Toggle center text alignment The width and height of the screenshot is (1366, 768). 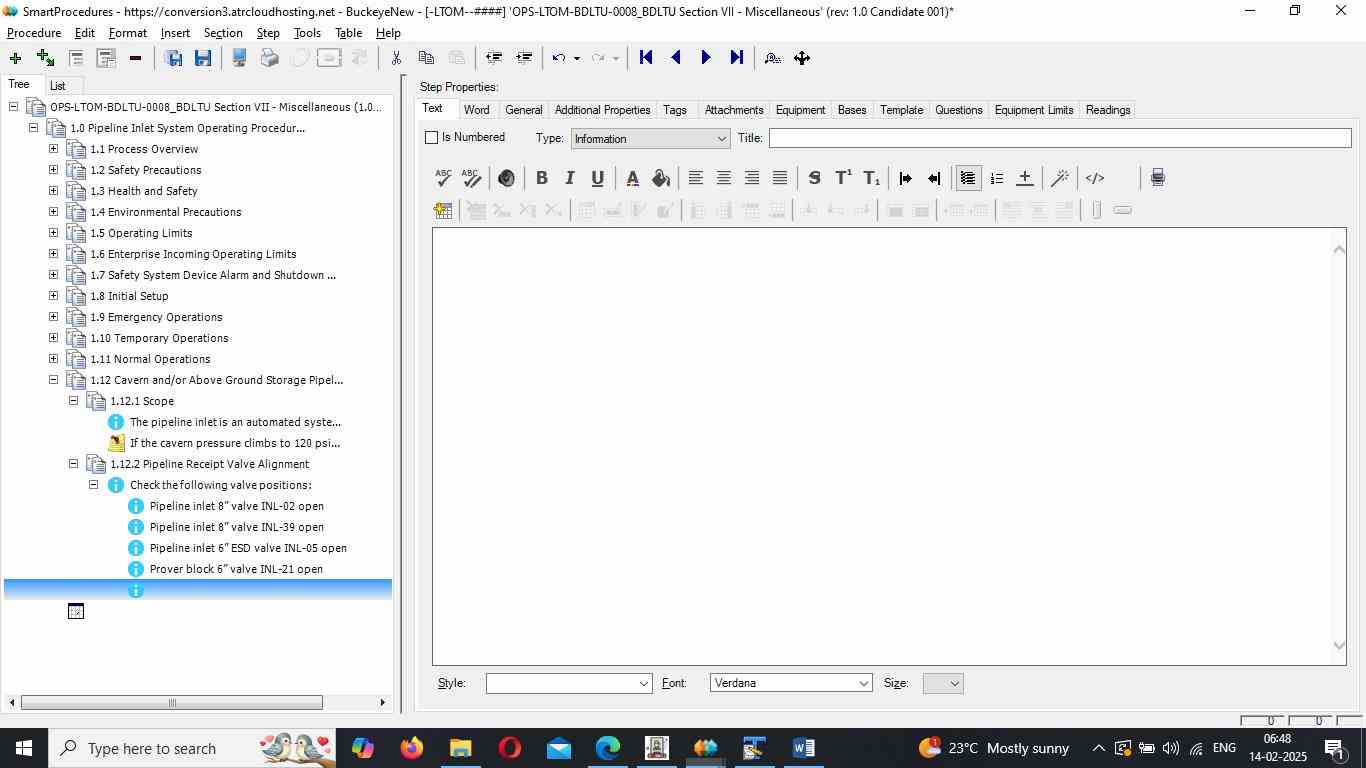723,178
